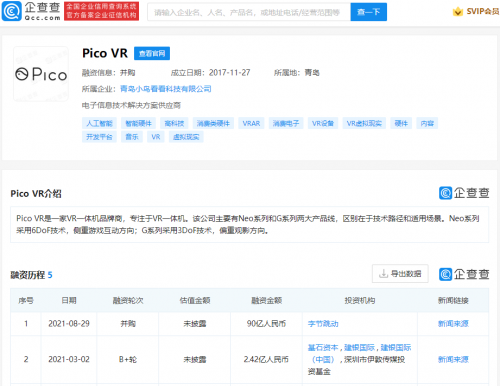Focus the company name search field
Screen dimensions: 500x386
pyautogui.click(x=249, y=12)
